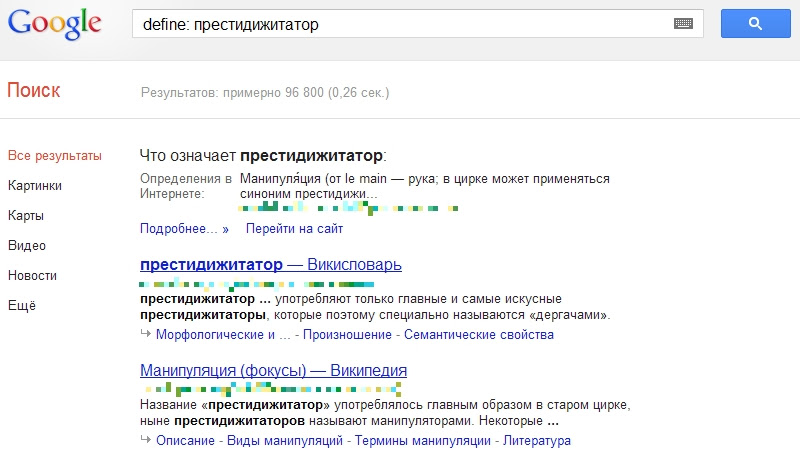Click the snippet mentioning «дергачами»

(x=375, y=307)
